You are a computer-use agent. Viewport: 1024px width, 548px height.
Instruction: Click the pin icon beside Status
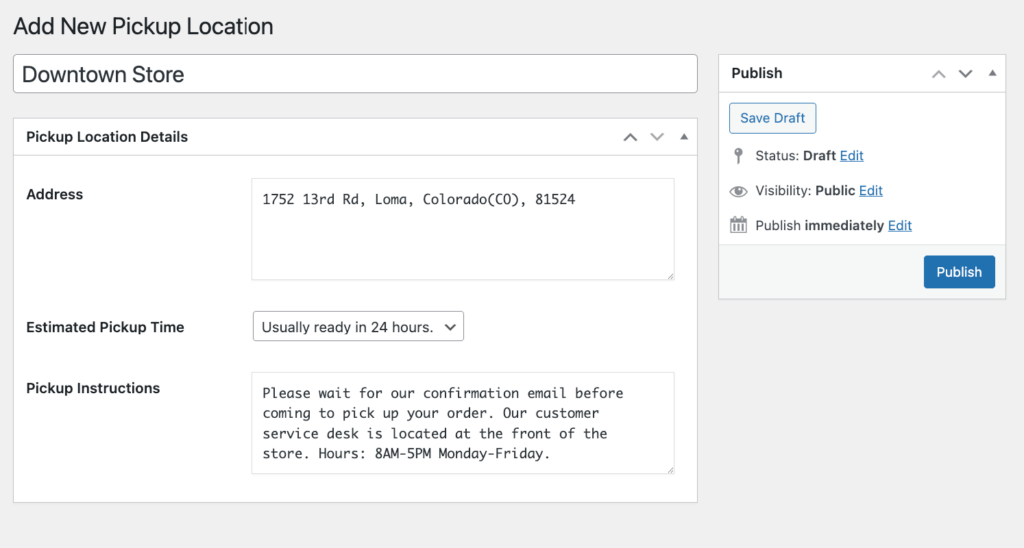tap(739, 156)
